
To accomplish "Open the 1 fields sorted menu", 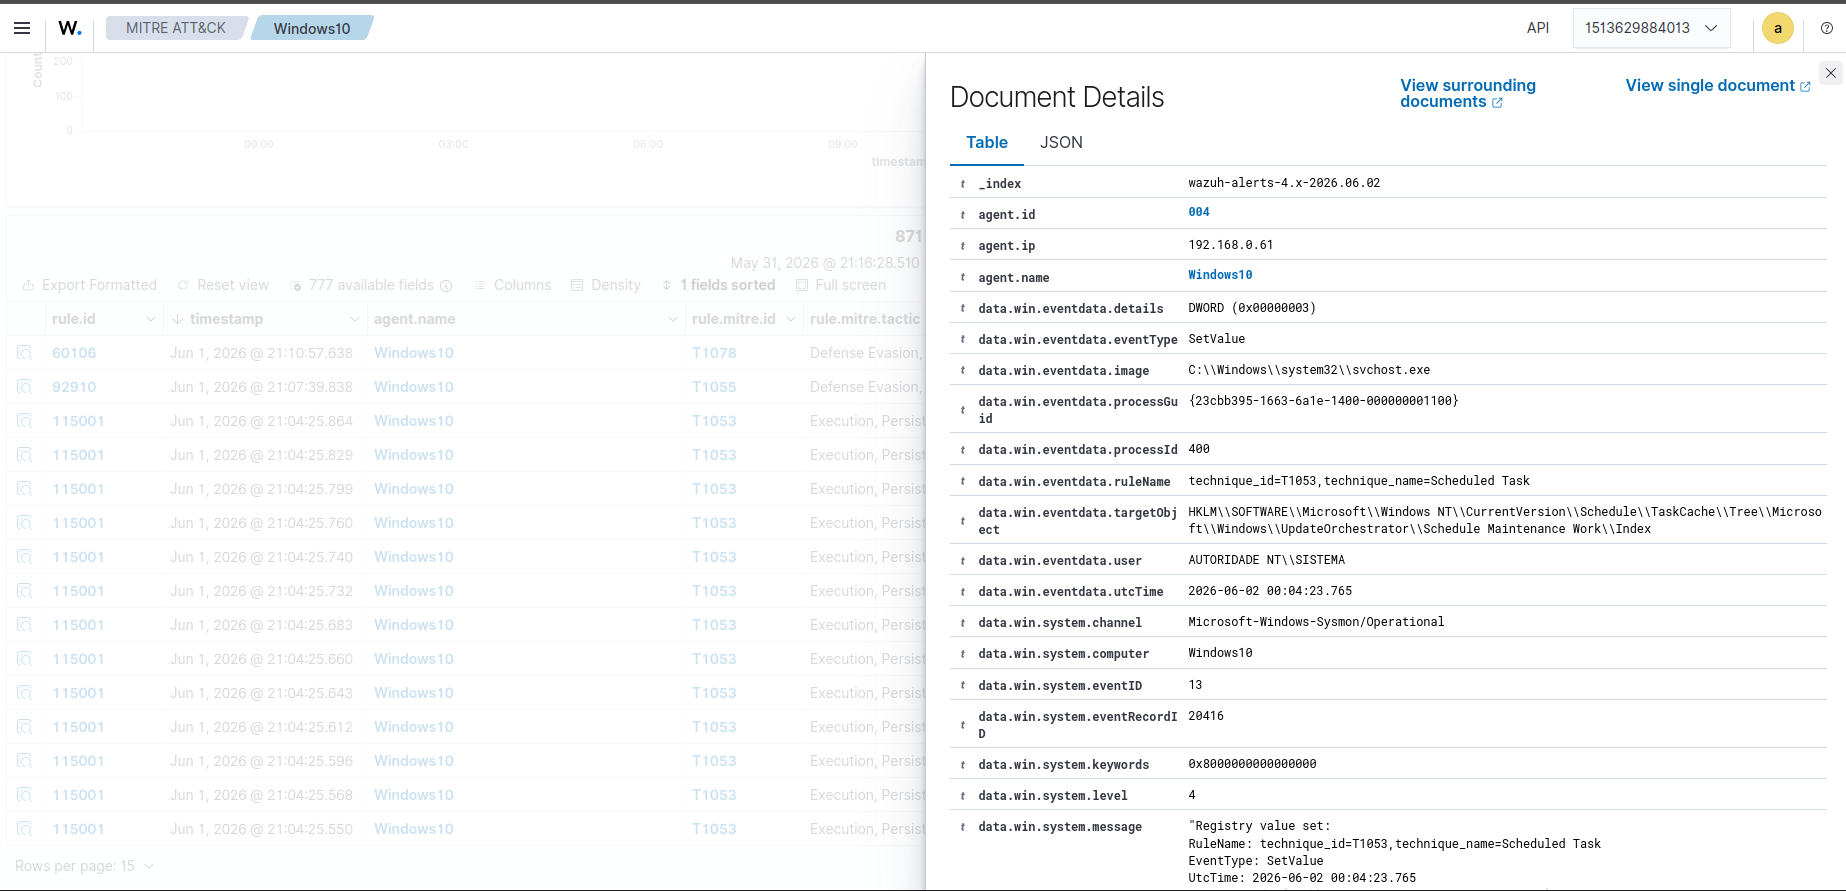I will [x=718, y=285].
